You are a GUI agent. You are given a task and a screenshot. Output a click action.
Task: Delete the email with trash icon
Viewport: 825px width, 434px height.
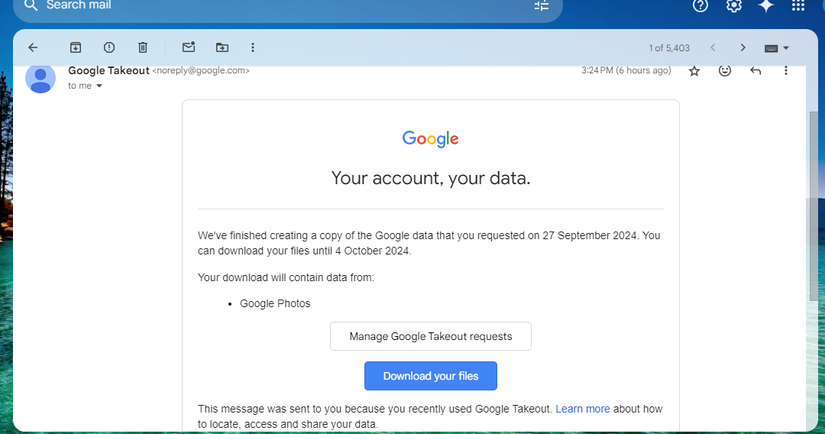point(143,47)
